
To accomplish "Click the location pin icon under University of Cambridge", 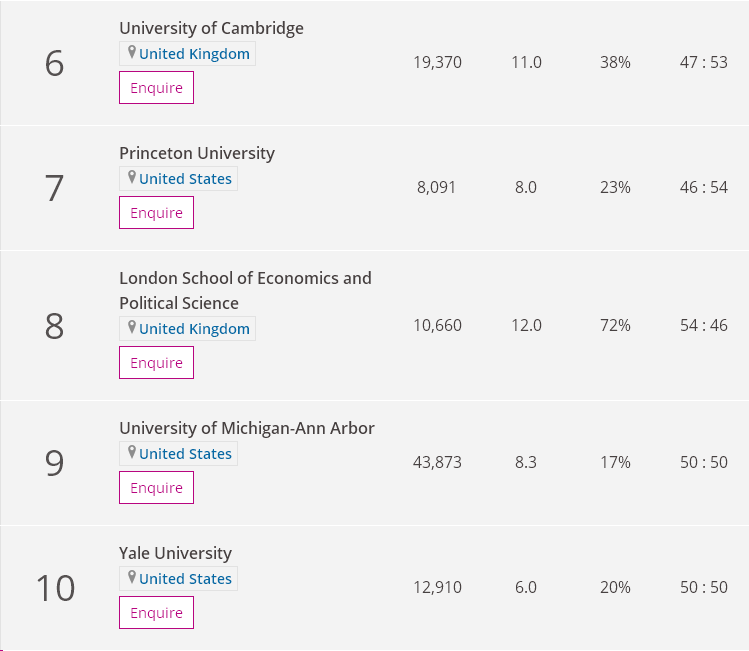I will tap(131, 53).
